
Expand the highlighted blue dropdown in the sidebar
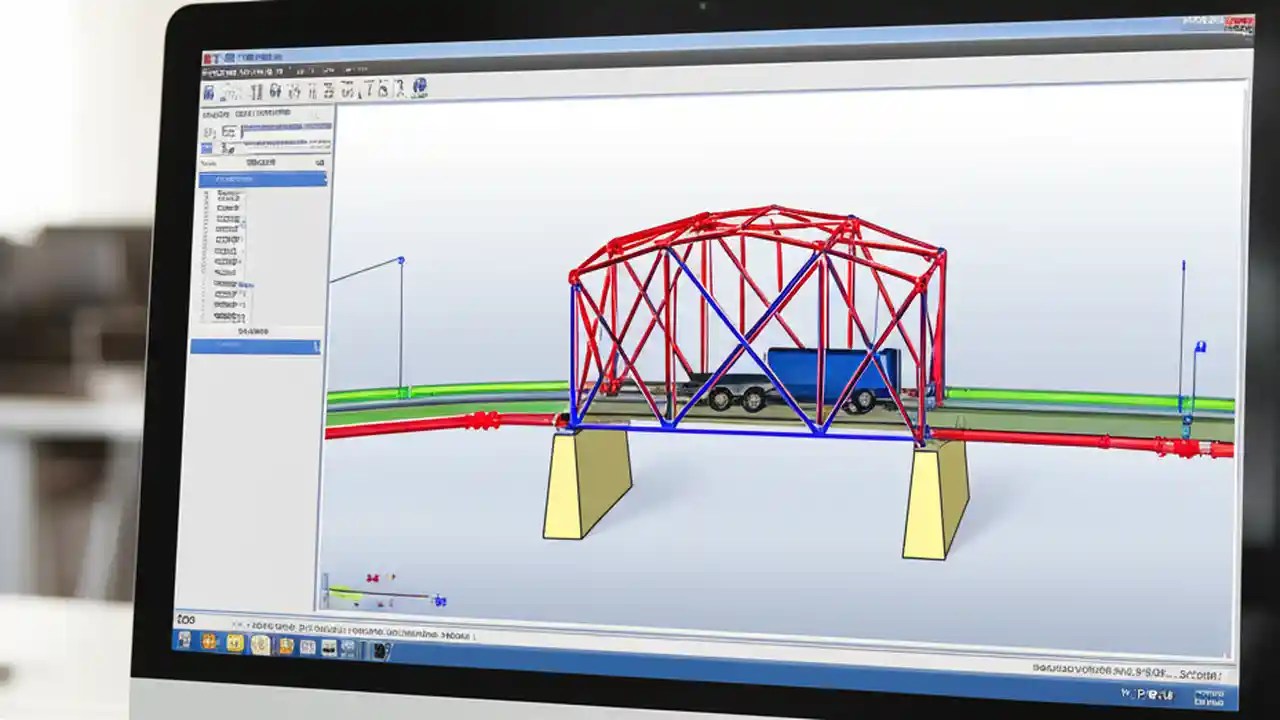click(x=325, y=179)
